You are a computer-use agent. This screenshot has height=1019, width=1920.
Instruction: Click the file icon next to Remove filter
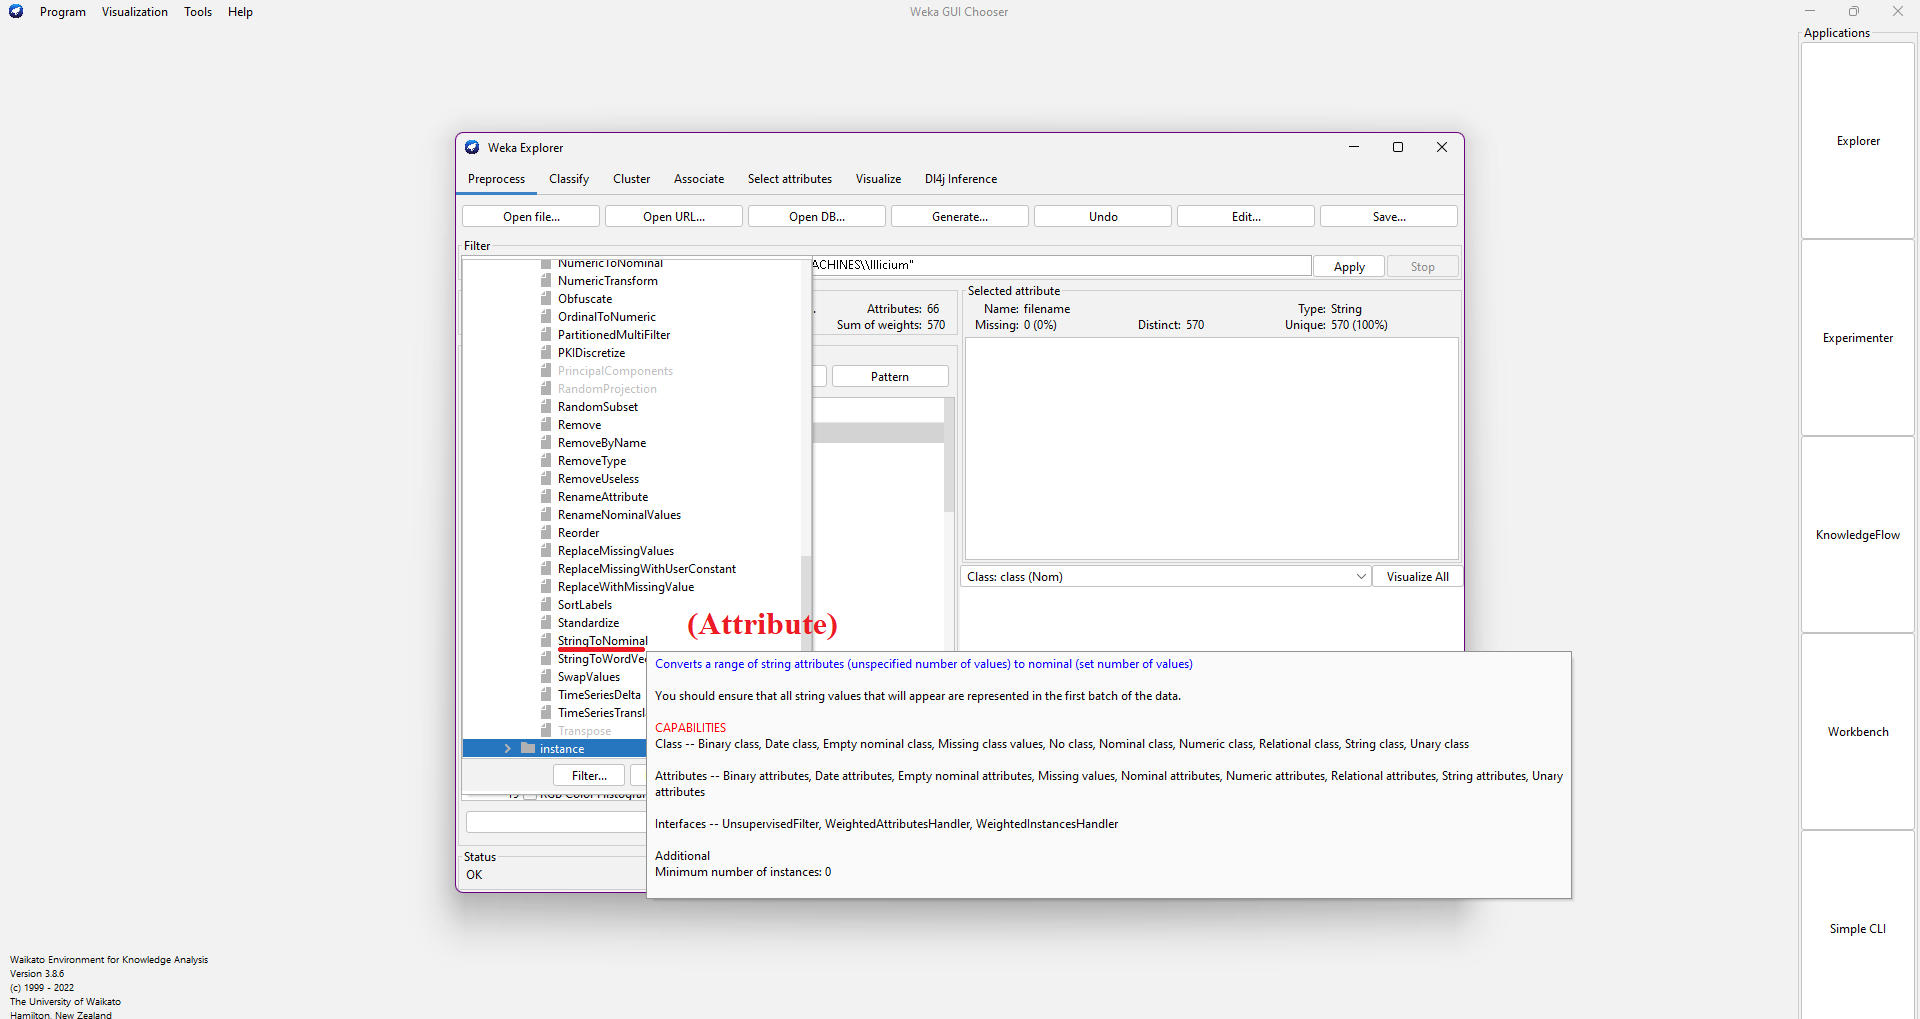[x=546, y=425]
